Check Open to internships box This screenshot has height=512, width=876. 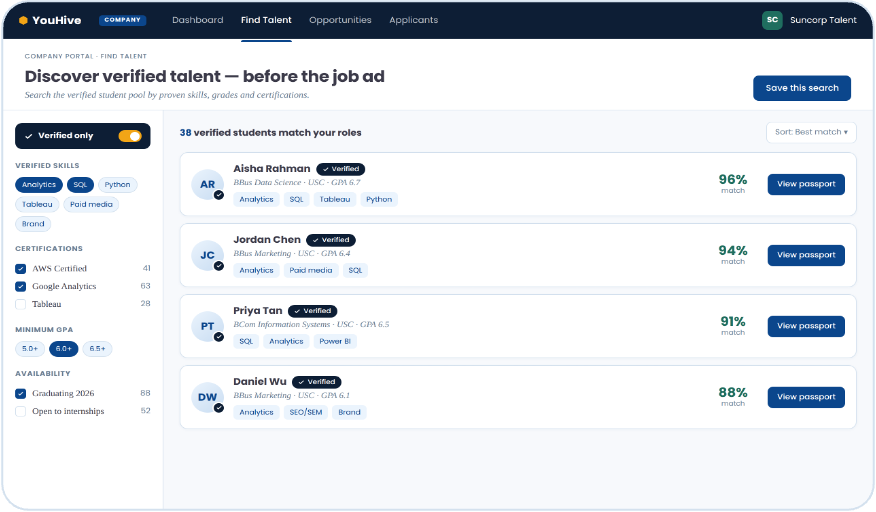(x=21, y=411)
